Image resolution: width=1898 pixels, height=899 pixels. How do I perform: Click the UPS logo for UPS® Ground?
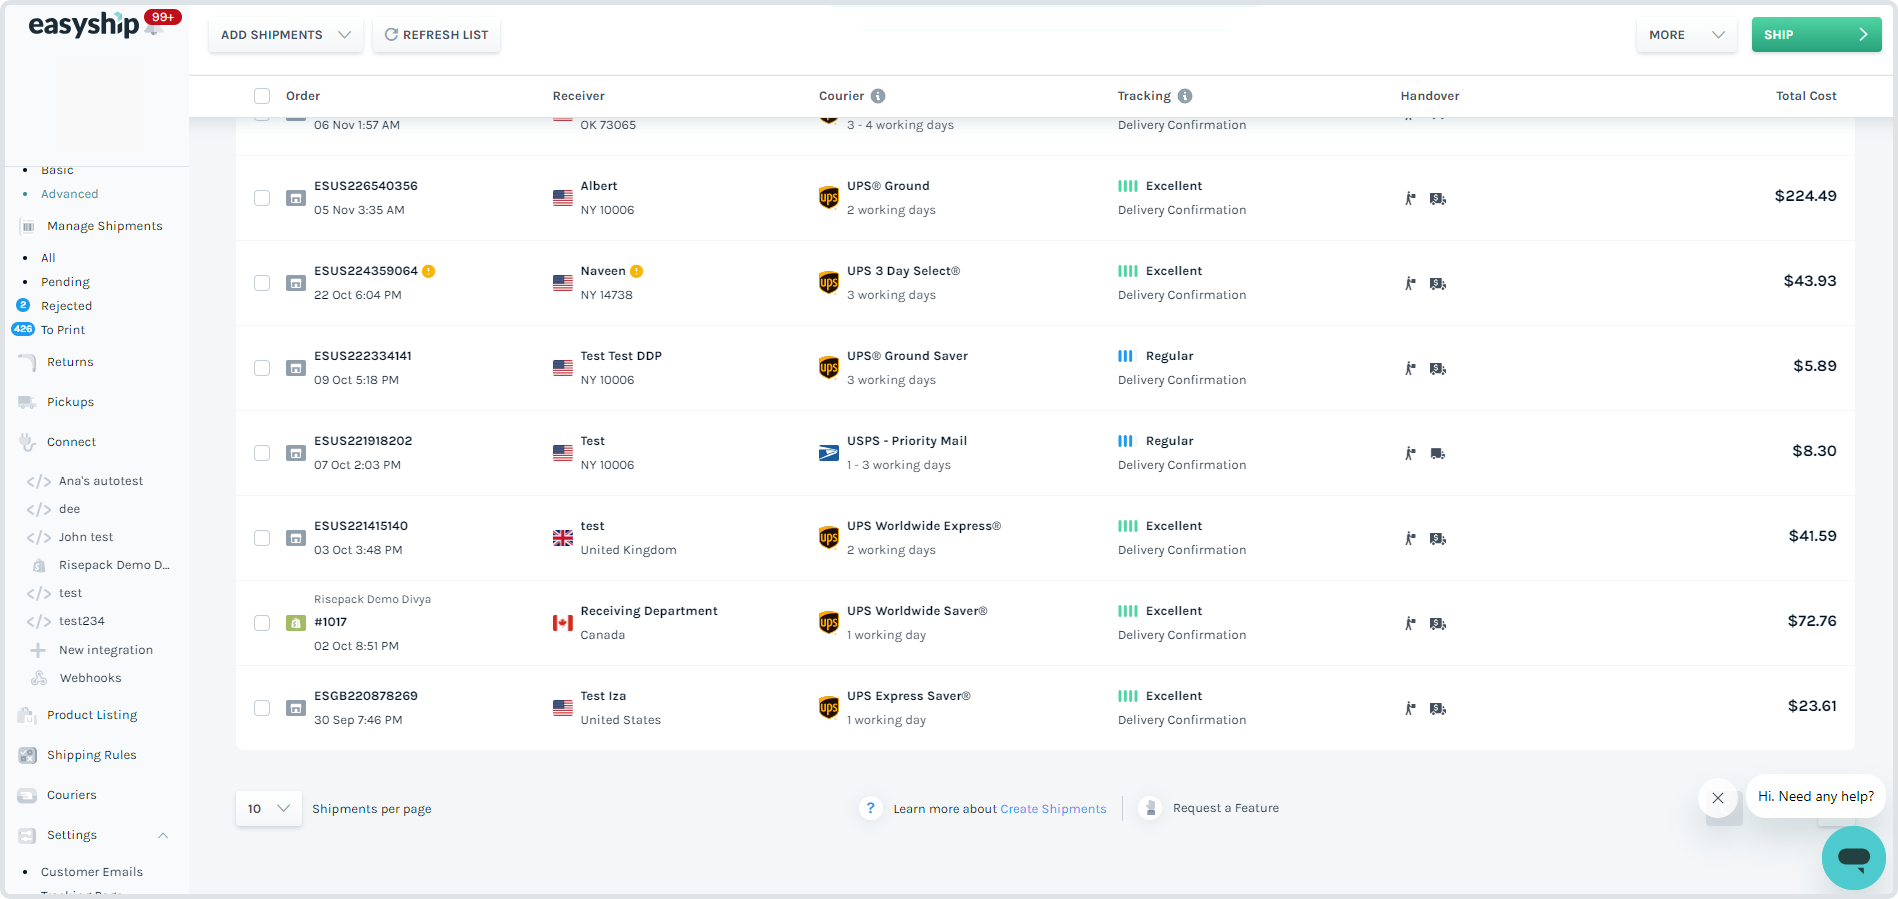point(829,197)
